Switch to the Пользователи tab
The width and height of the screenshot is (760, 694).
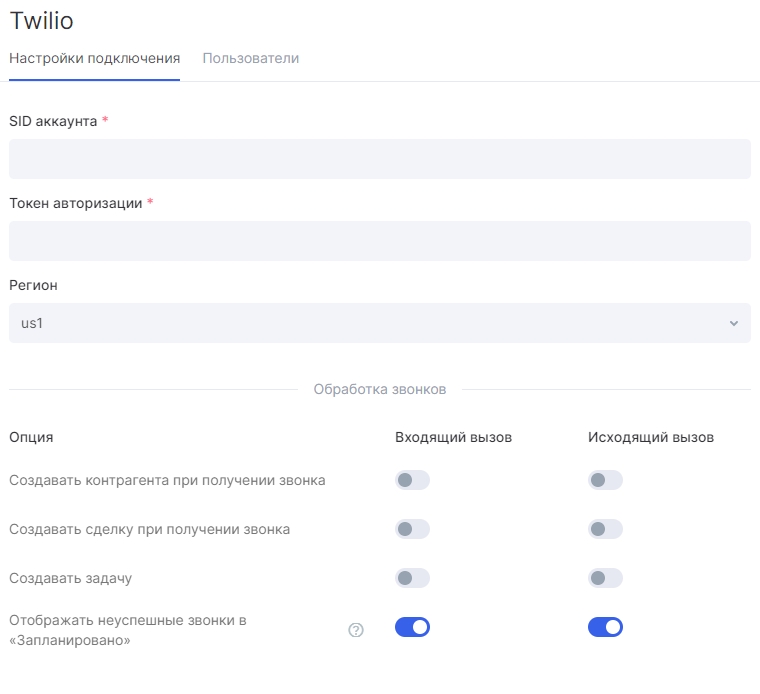[x=251, y=58]
